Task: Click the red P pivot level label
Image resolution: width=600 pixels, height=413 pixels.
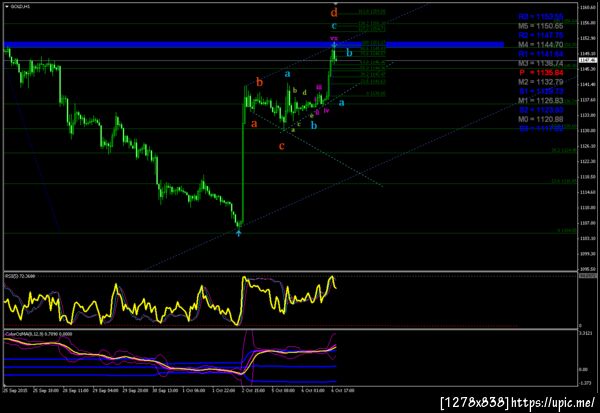Action: (x=541, y=73)
